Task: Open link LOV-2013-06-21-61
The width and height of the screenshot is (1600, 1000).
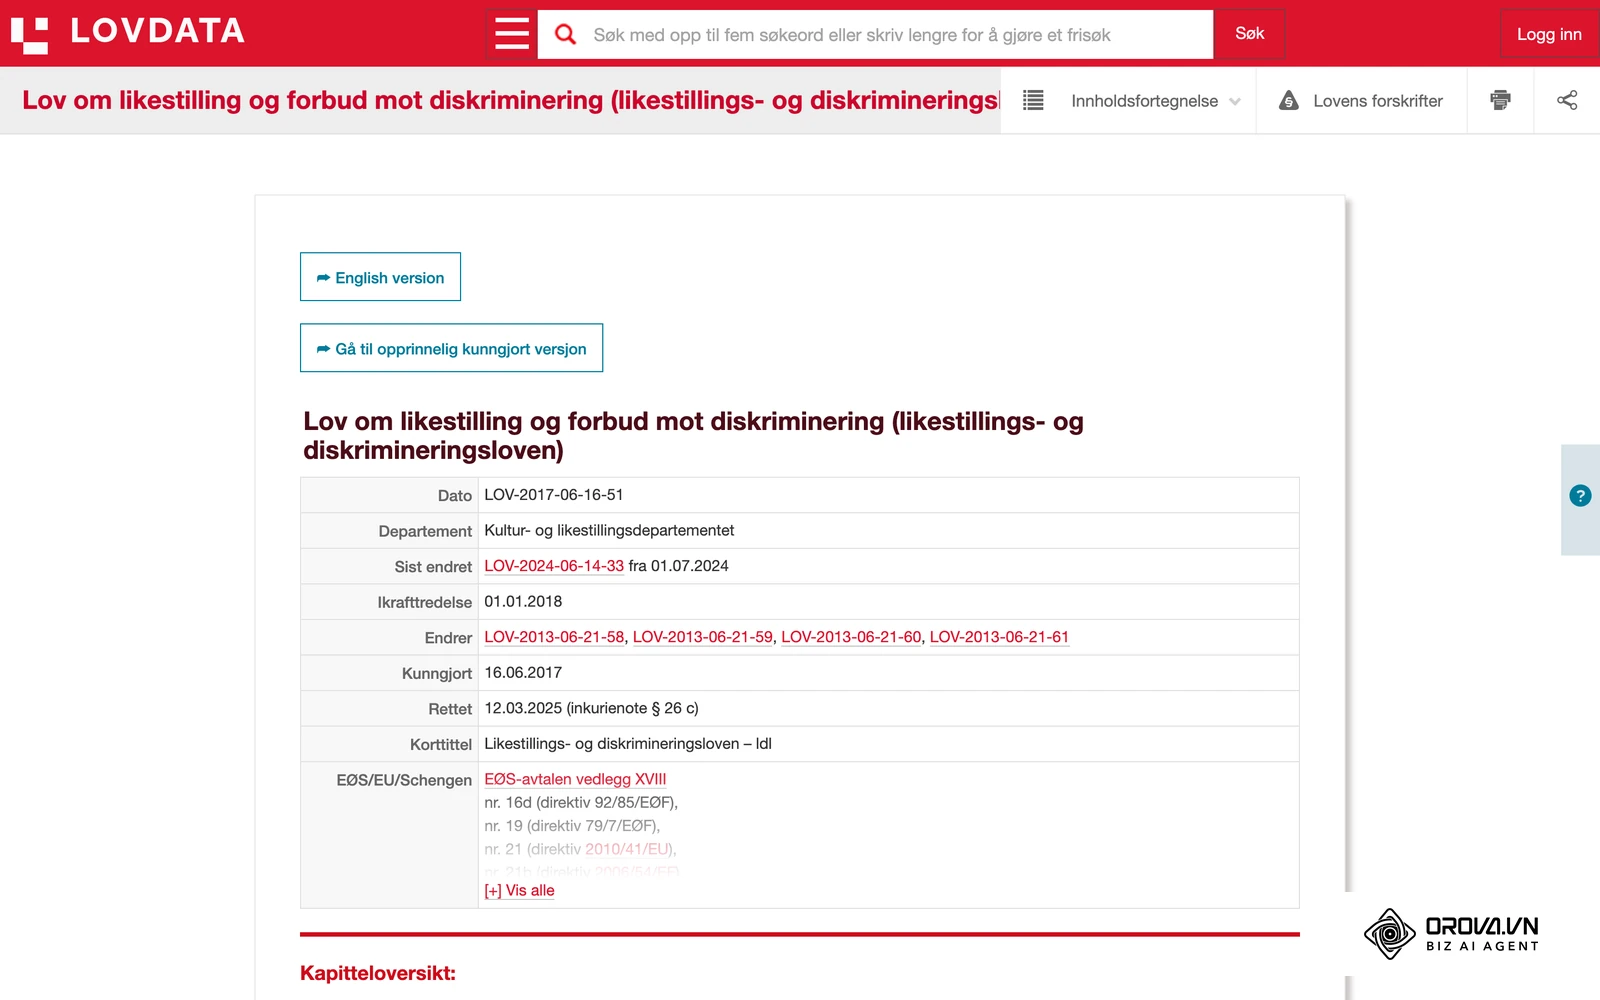Action: pyautogui.click(x=999, y=637)
